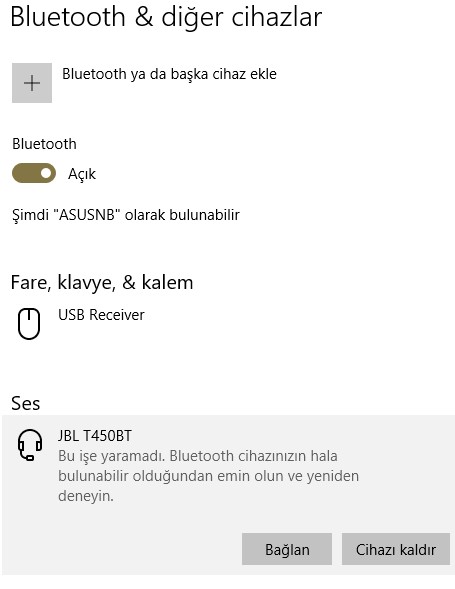Click the word 'deneyin' in the error text
The width and height of the screenshot is (455, 589).
pos(85,497)
